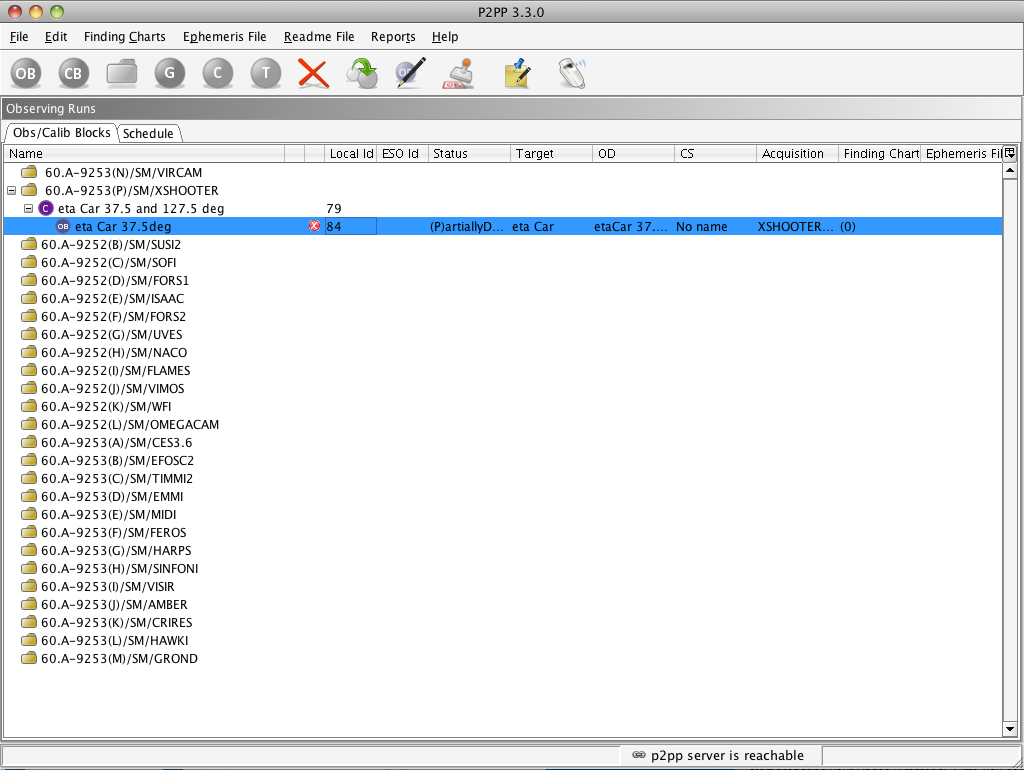1024x770 pixels.
Task: Click folder icon of 60.A-9253(E)/SM/MIDI
Action: [29, 514]
